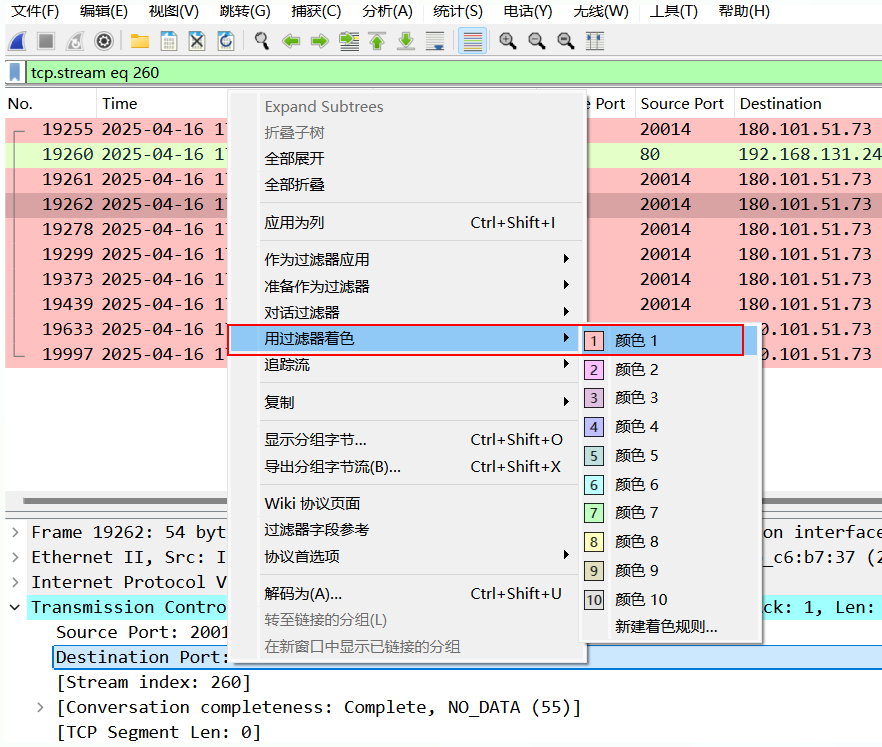Pick the 颜色 1 pink color swatch
882x747 pixels.
(593, 341)
